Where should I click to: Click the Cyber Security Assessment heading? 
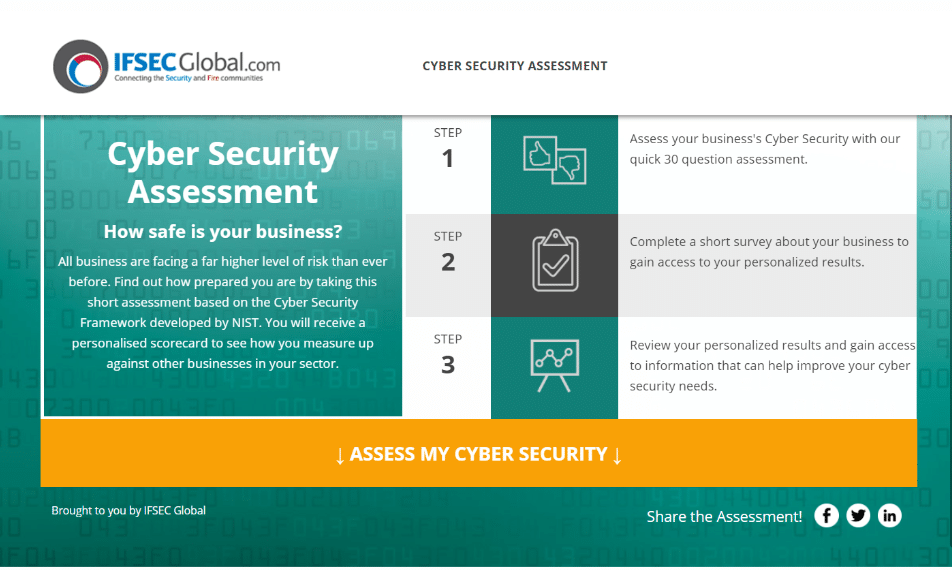tap(223, 172)
